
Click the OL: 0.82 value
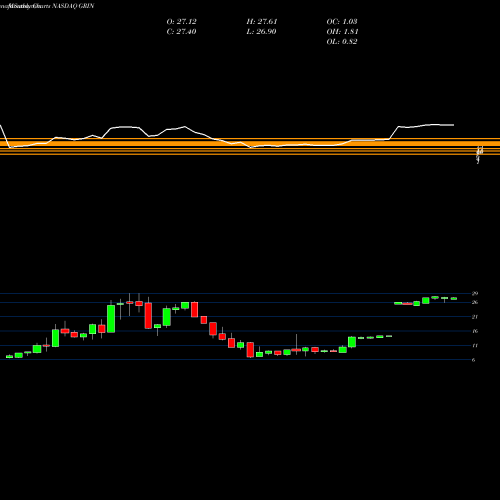[x=342, y=42]
